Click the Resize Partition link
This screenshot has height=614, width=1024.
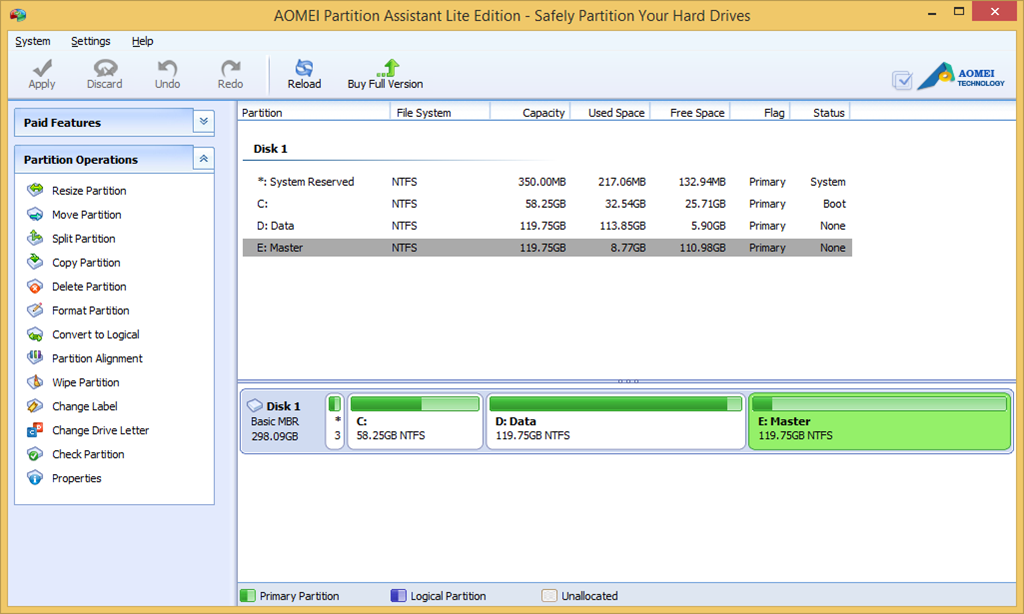pyautogui.click(x=89, y=191)
